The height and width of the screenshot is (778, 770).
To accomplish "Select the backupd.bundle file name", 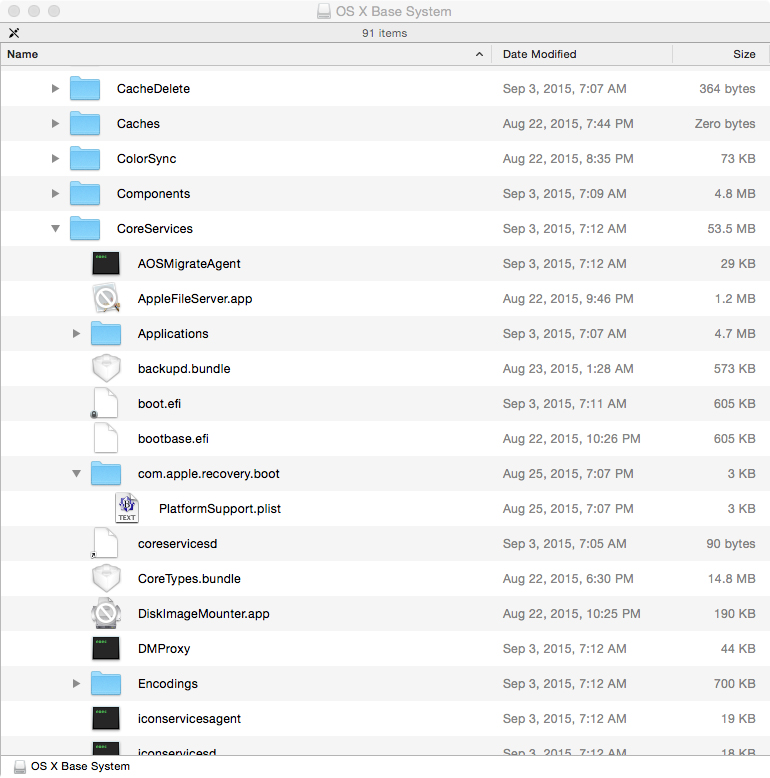I will click(184, 369).
